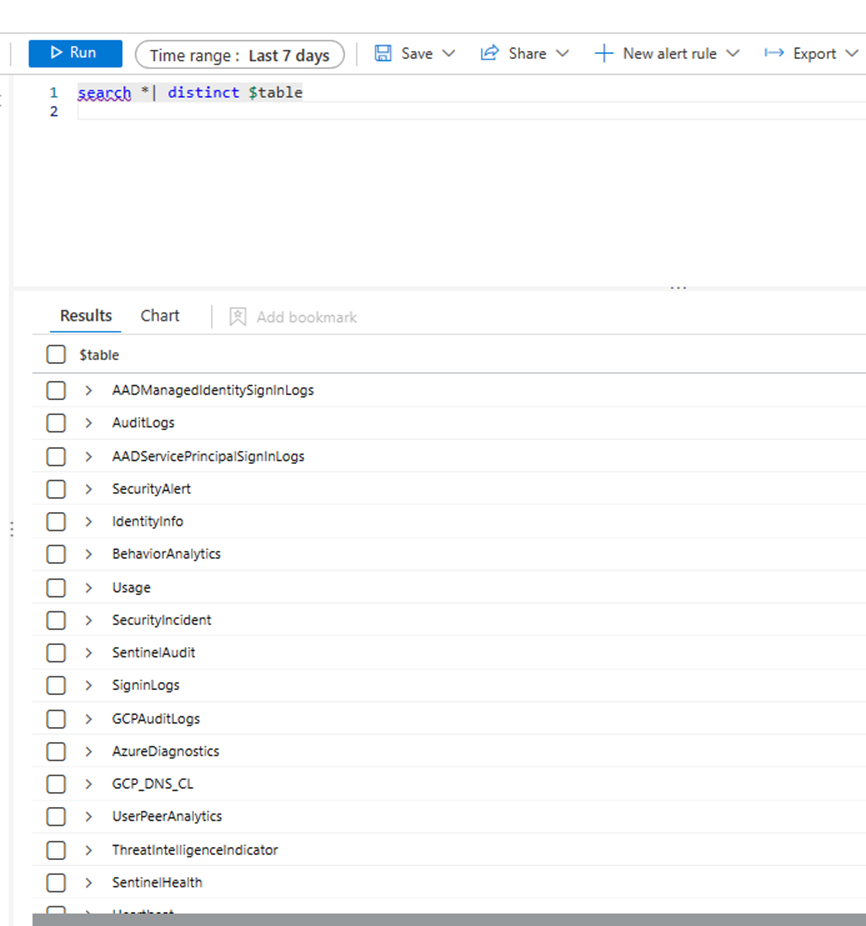
Task: Open the Time range selector
Action: point(240,55)
